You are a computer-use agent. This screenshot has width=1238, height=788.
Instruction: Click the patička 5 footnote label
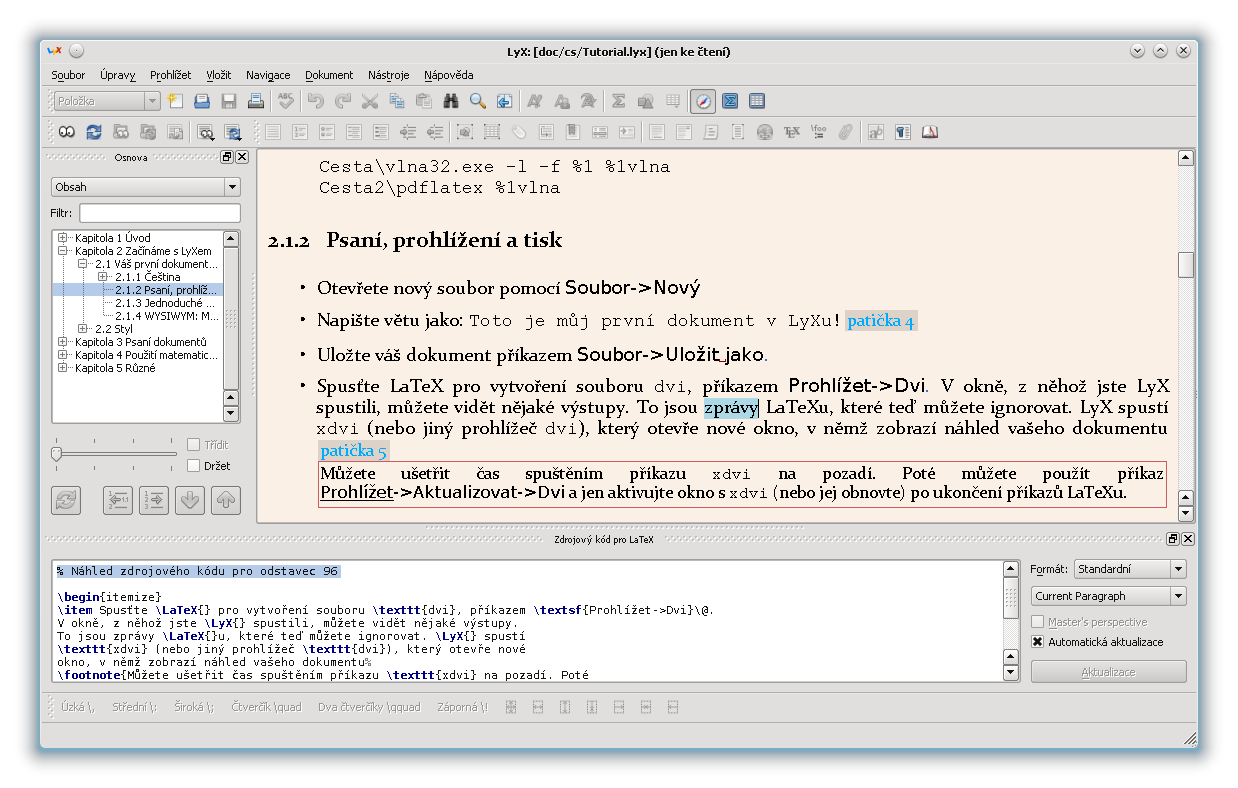tap(353, 451)
